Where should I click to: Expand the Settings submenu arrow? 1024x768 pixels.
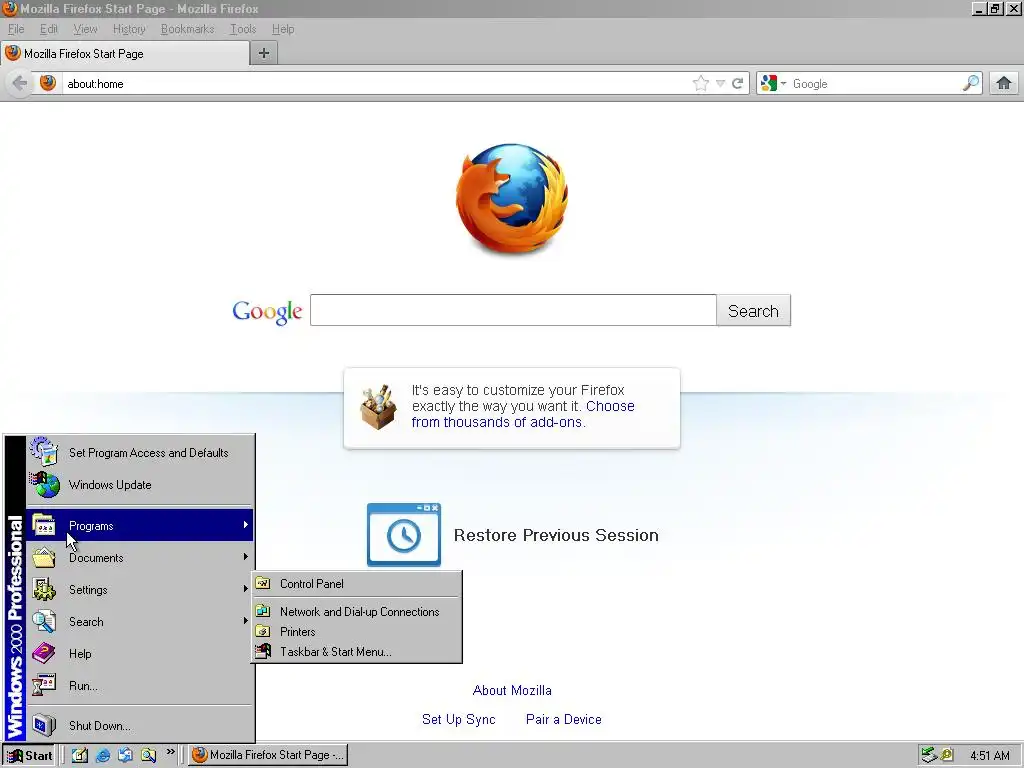[246, 589]
